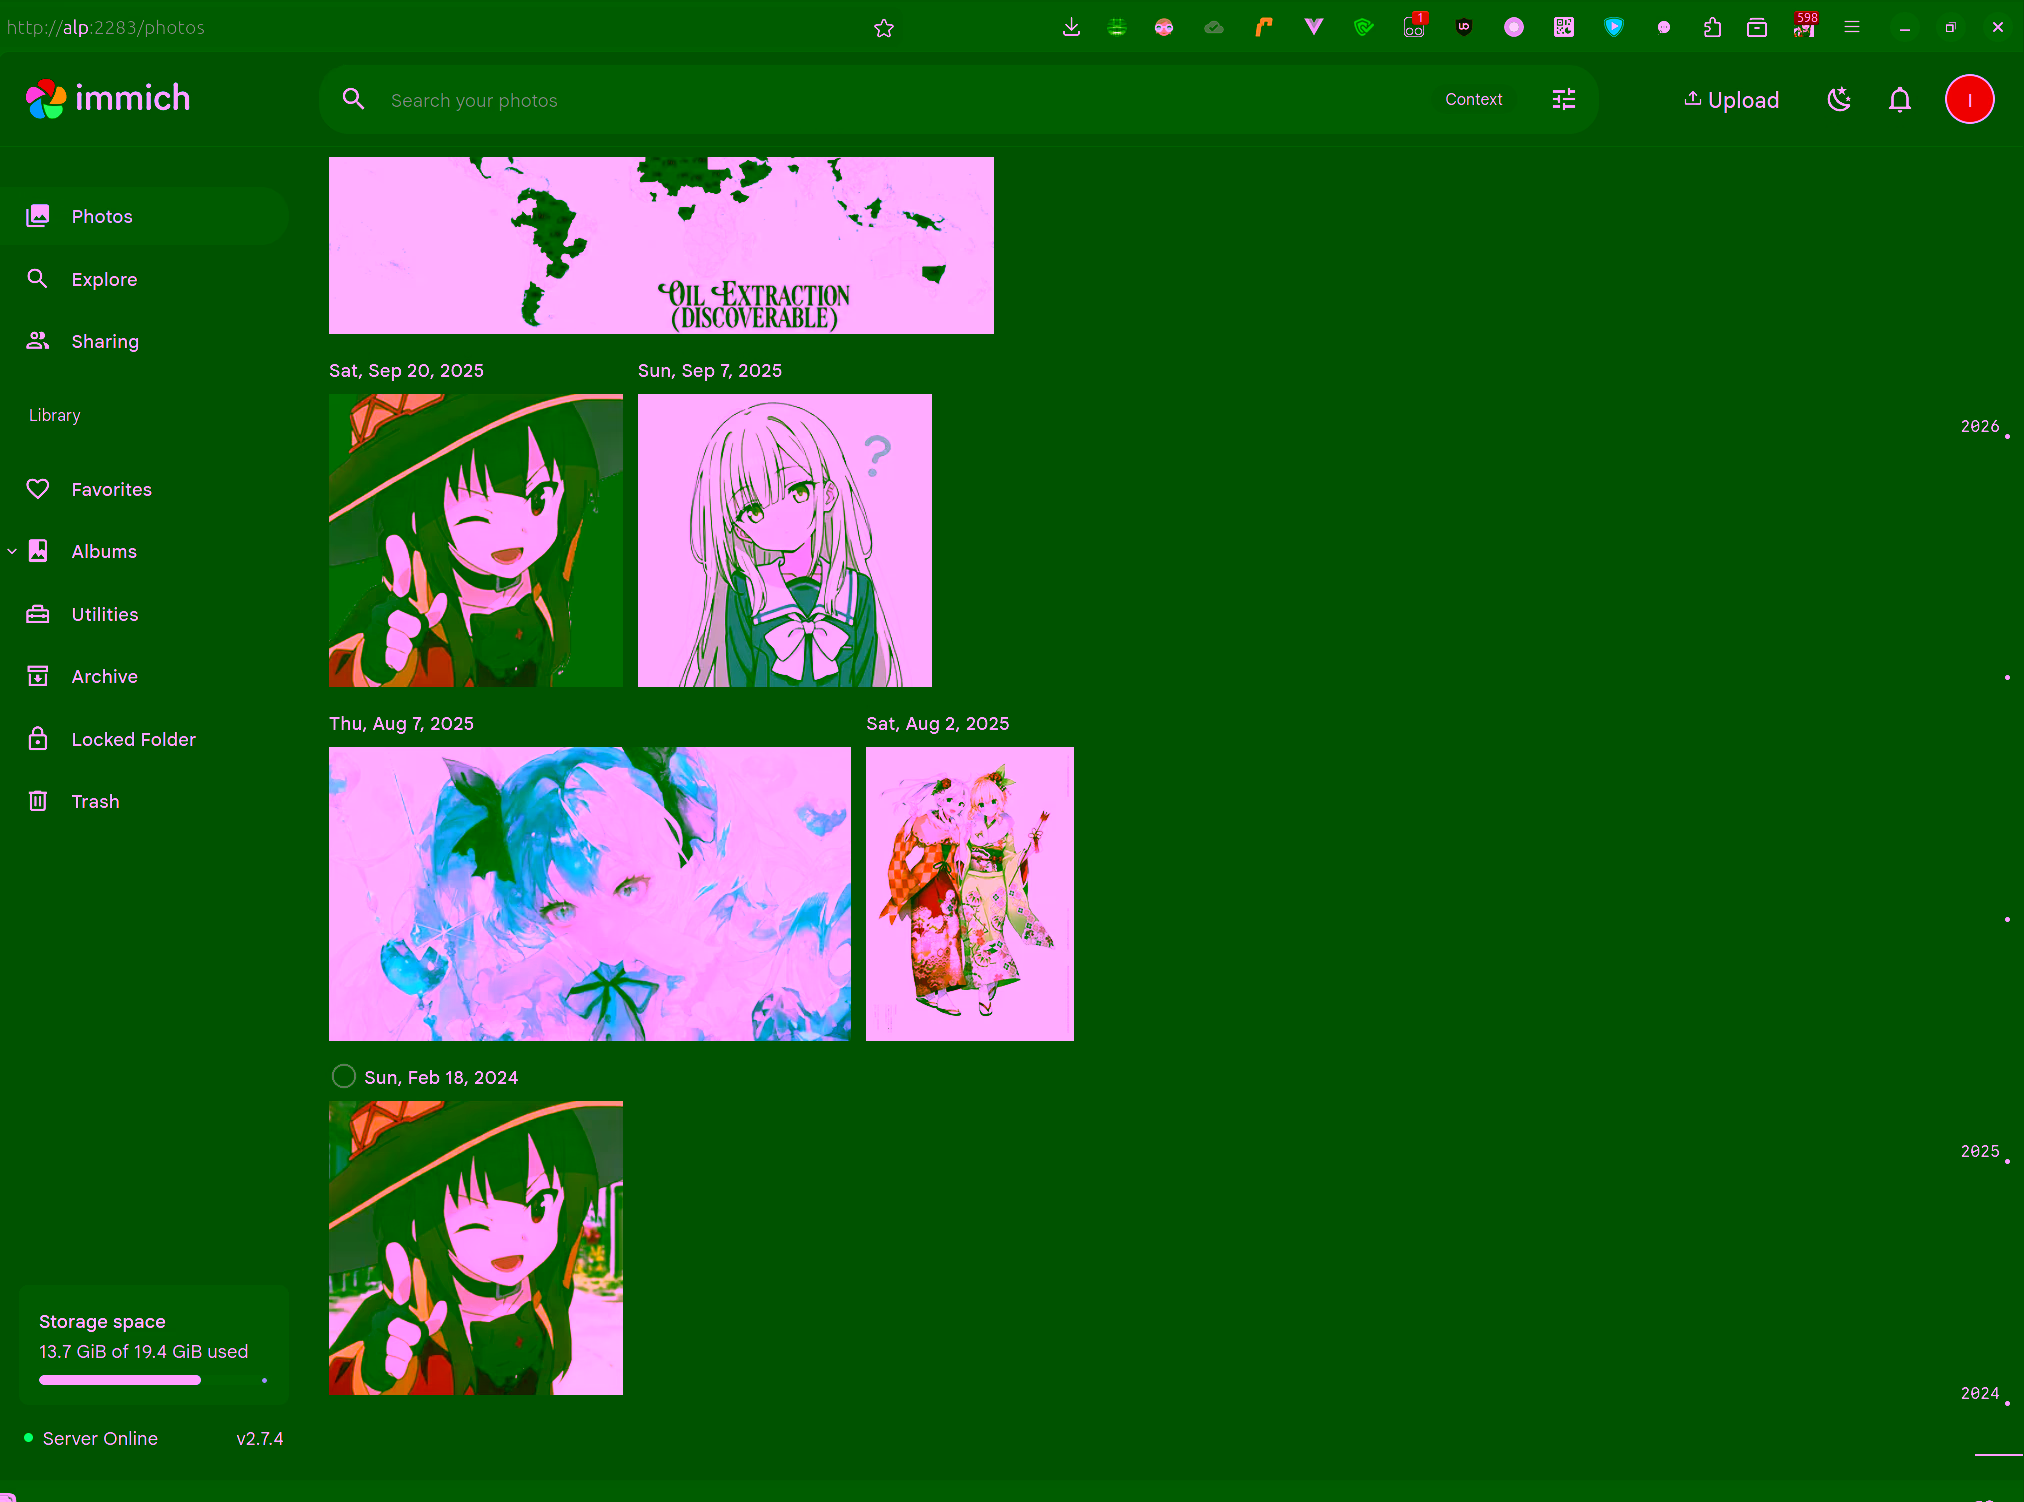This screenshot has height=1502, width=2024.
Task: Open notifications bell
Action: tap(1899, 99)
